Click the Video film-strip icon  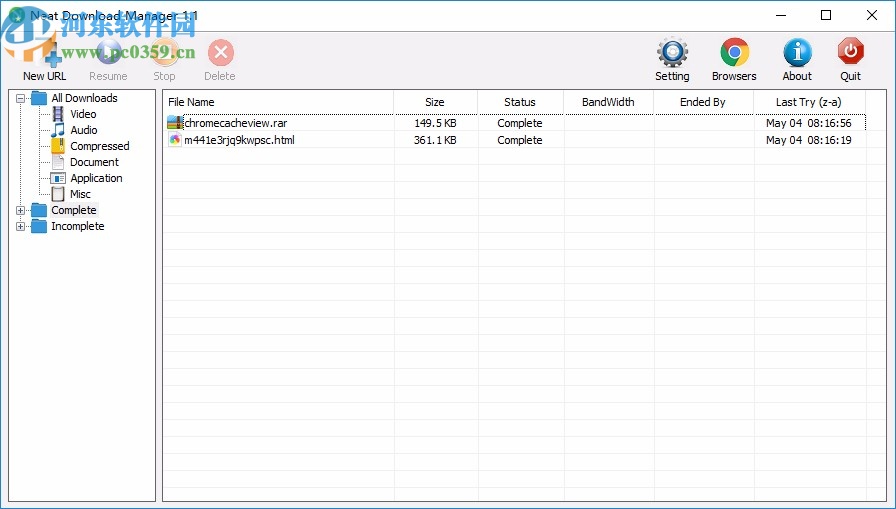pos(58,114)
